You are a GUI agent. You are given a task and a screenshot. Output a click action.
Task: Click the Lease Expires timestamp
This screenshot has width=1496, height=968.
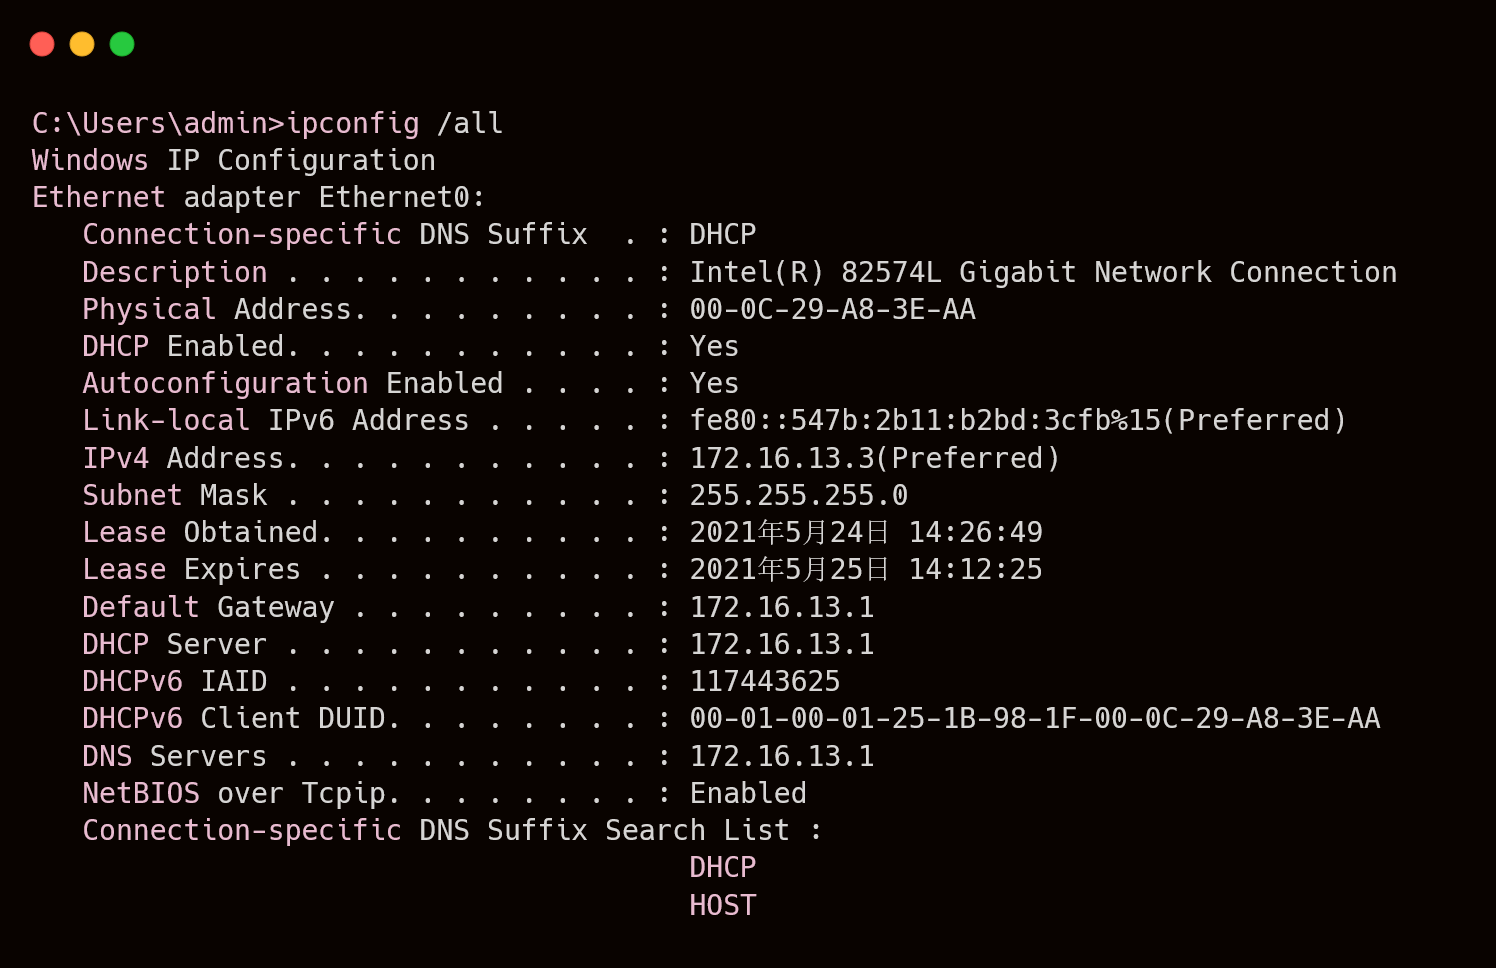click(x=866, y=569)
